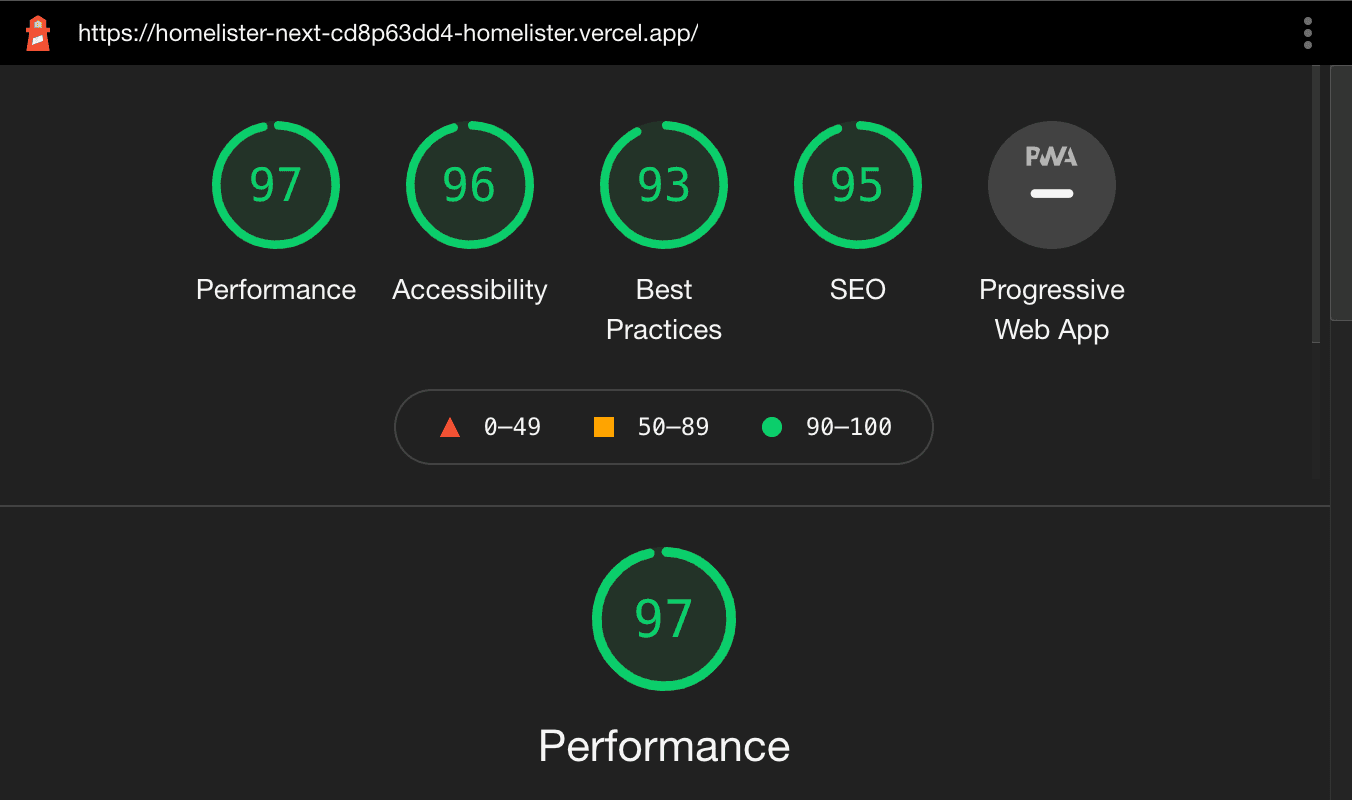
Task: Open the homelister vercel.app URL link
Action: point(388,33)
